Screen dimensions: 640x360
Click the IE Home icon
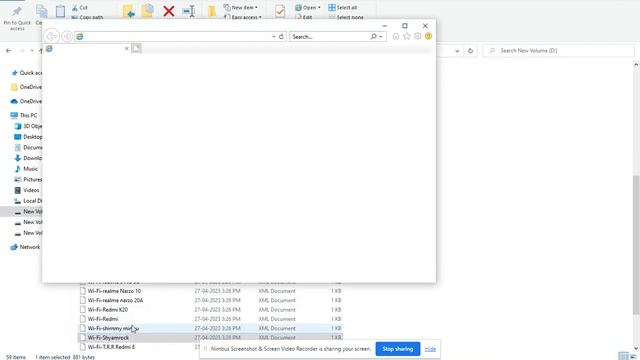(396, 36)
